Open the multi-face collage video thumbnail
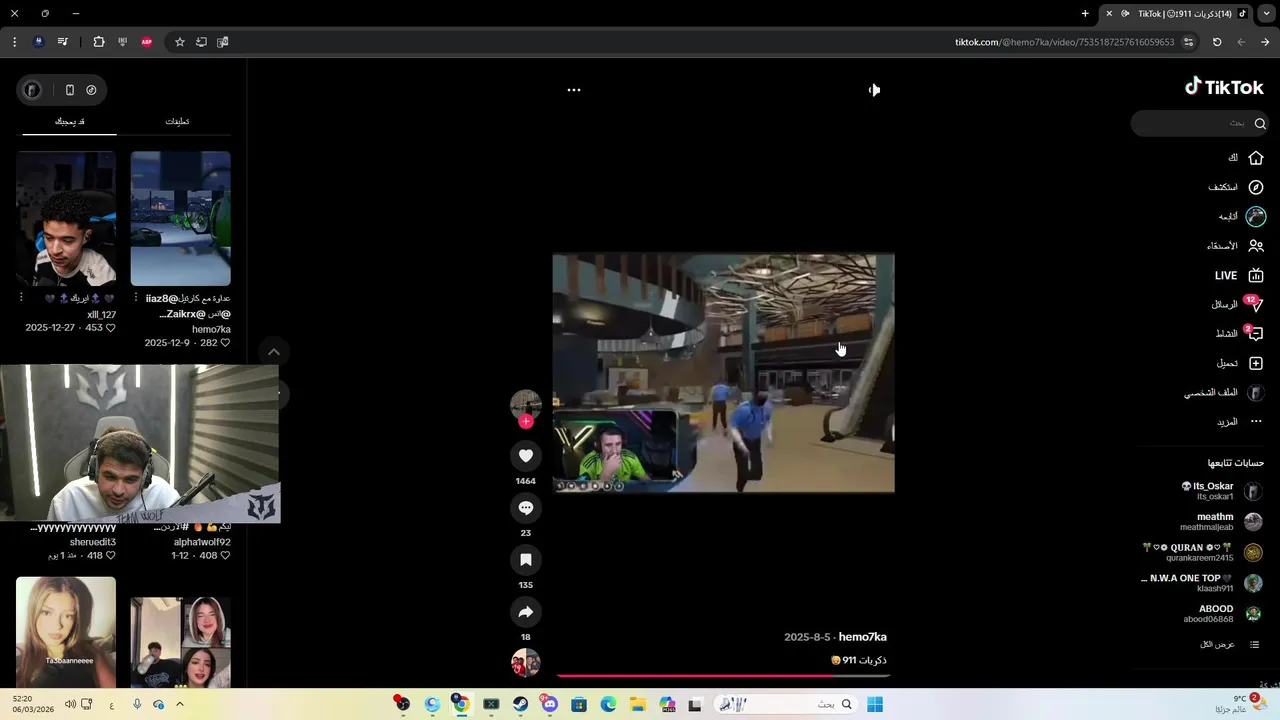Screen dimensions: 1280x720 (180, 642)
